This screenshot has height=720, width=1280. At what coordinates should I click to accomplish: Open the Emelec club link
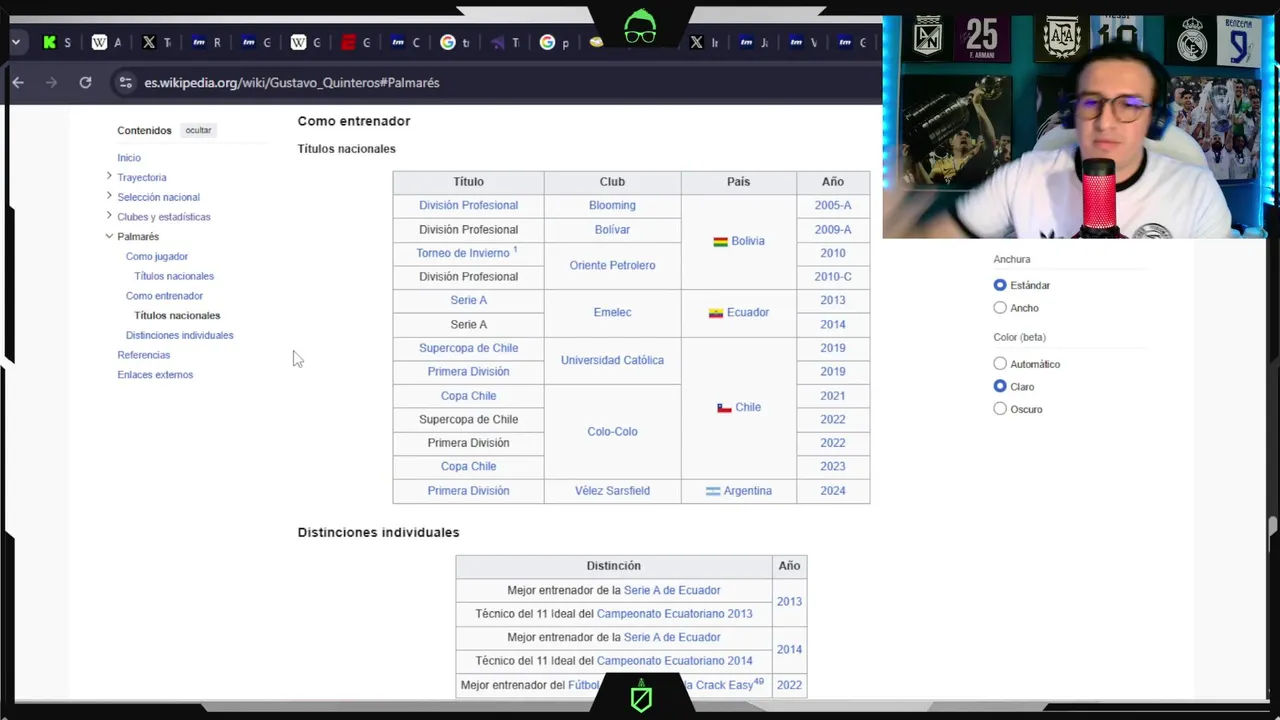click(x=612, y=312)
